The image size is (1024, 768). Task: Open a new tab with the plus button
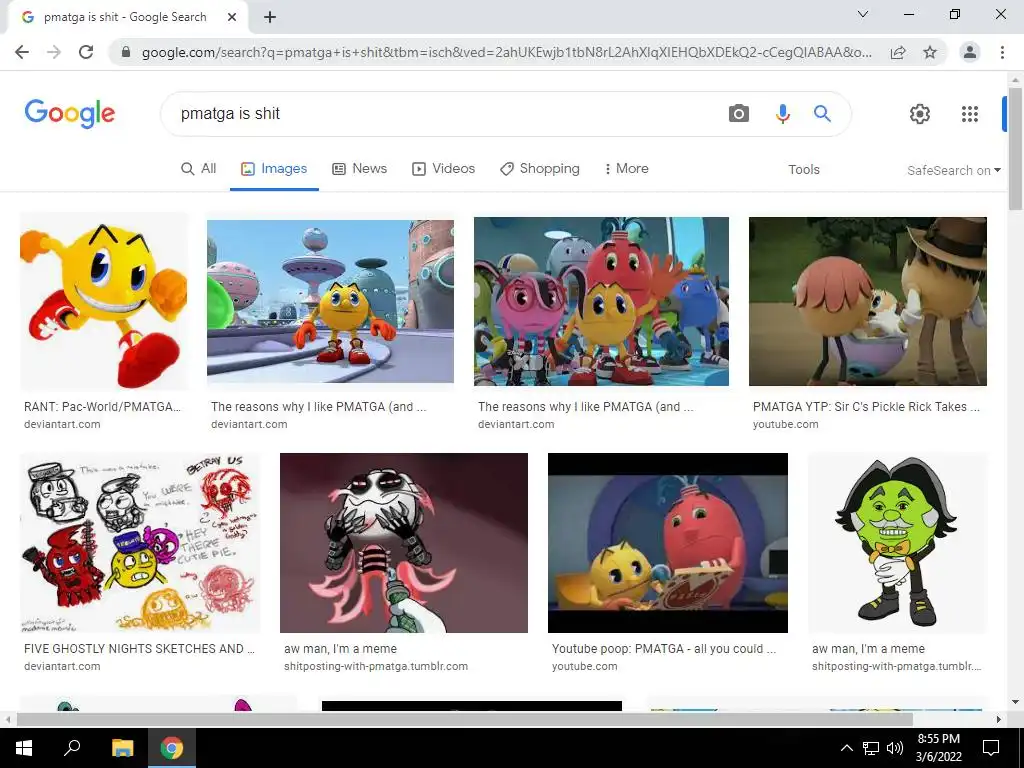(x=270, y=18)
